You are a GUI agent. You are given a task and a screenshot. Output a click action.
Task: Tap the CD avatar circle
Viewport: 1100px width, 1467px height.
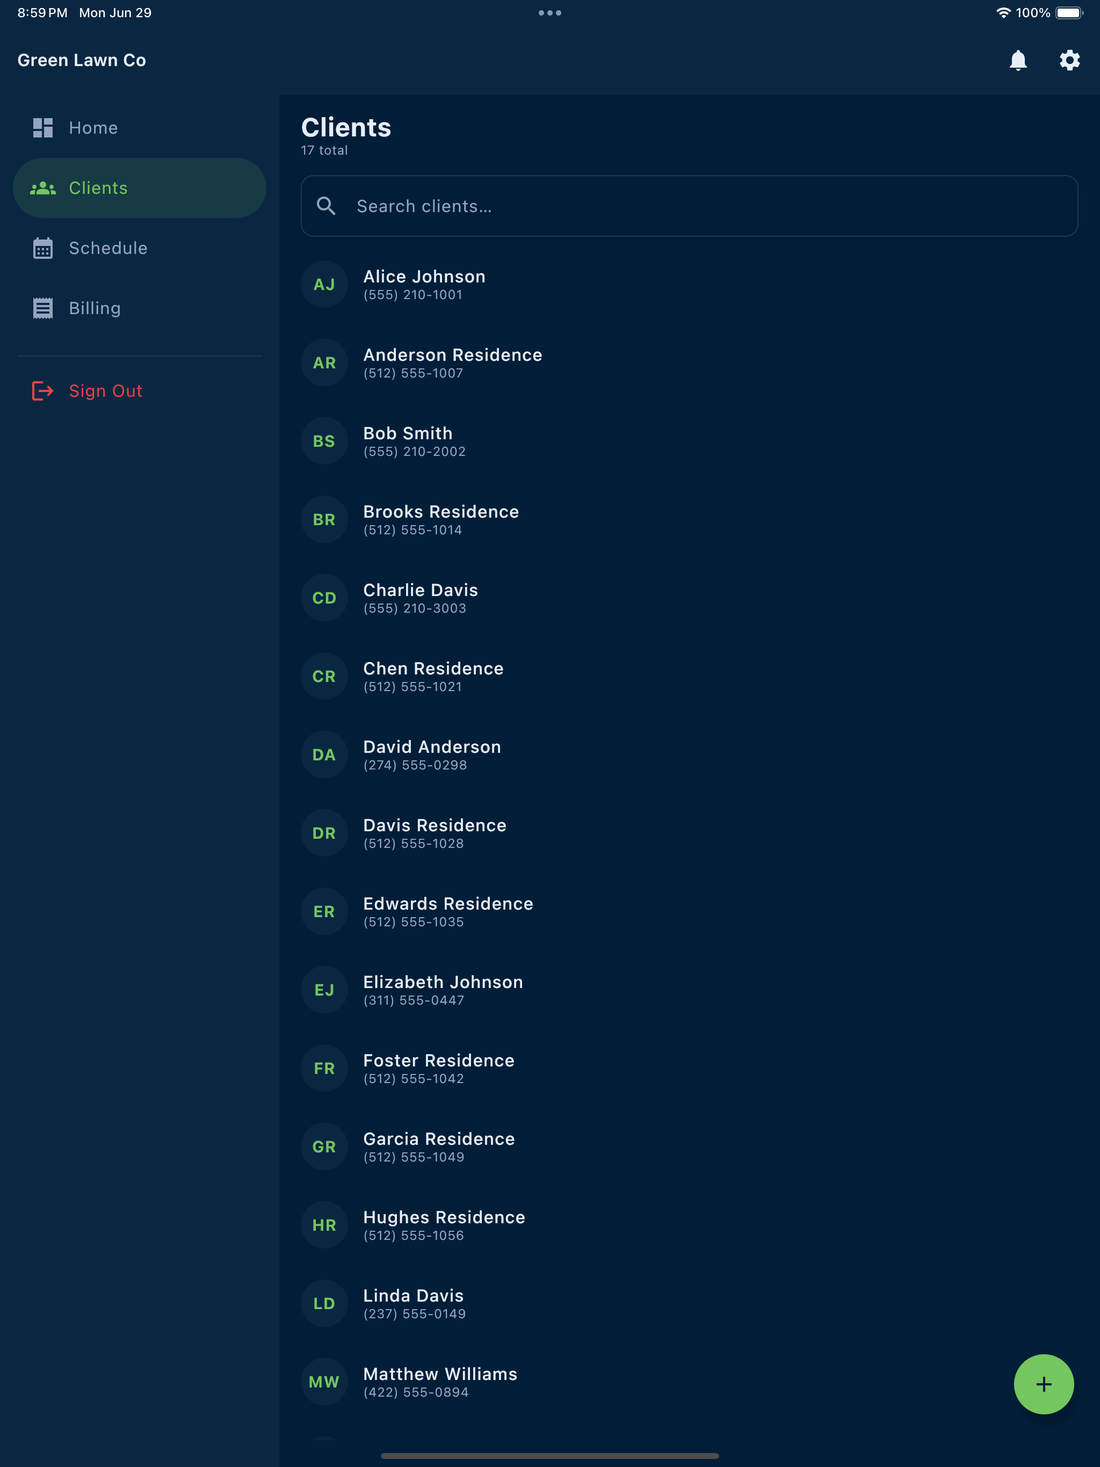coord(324,598)
